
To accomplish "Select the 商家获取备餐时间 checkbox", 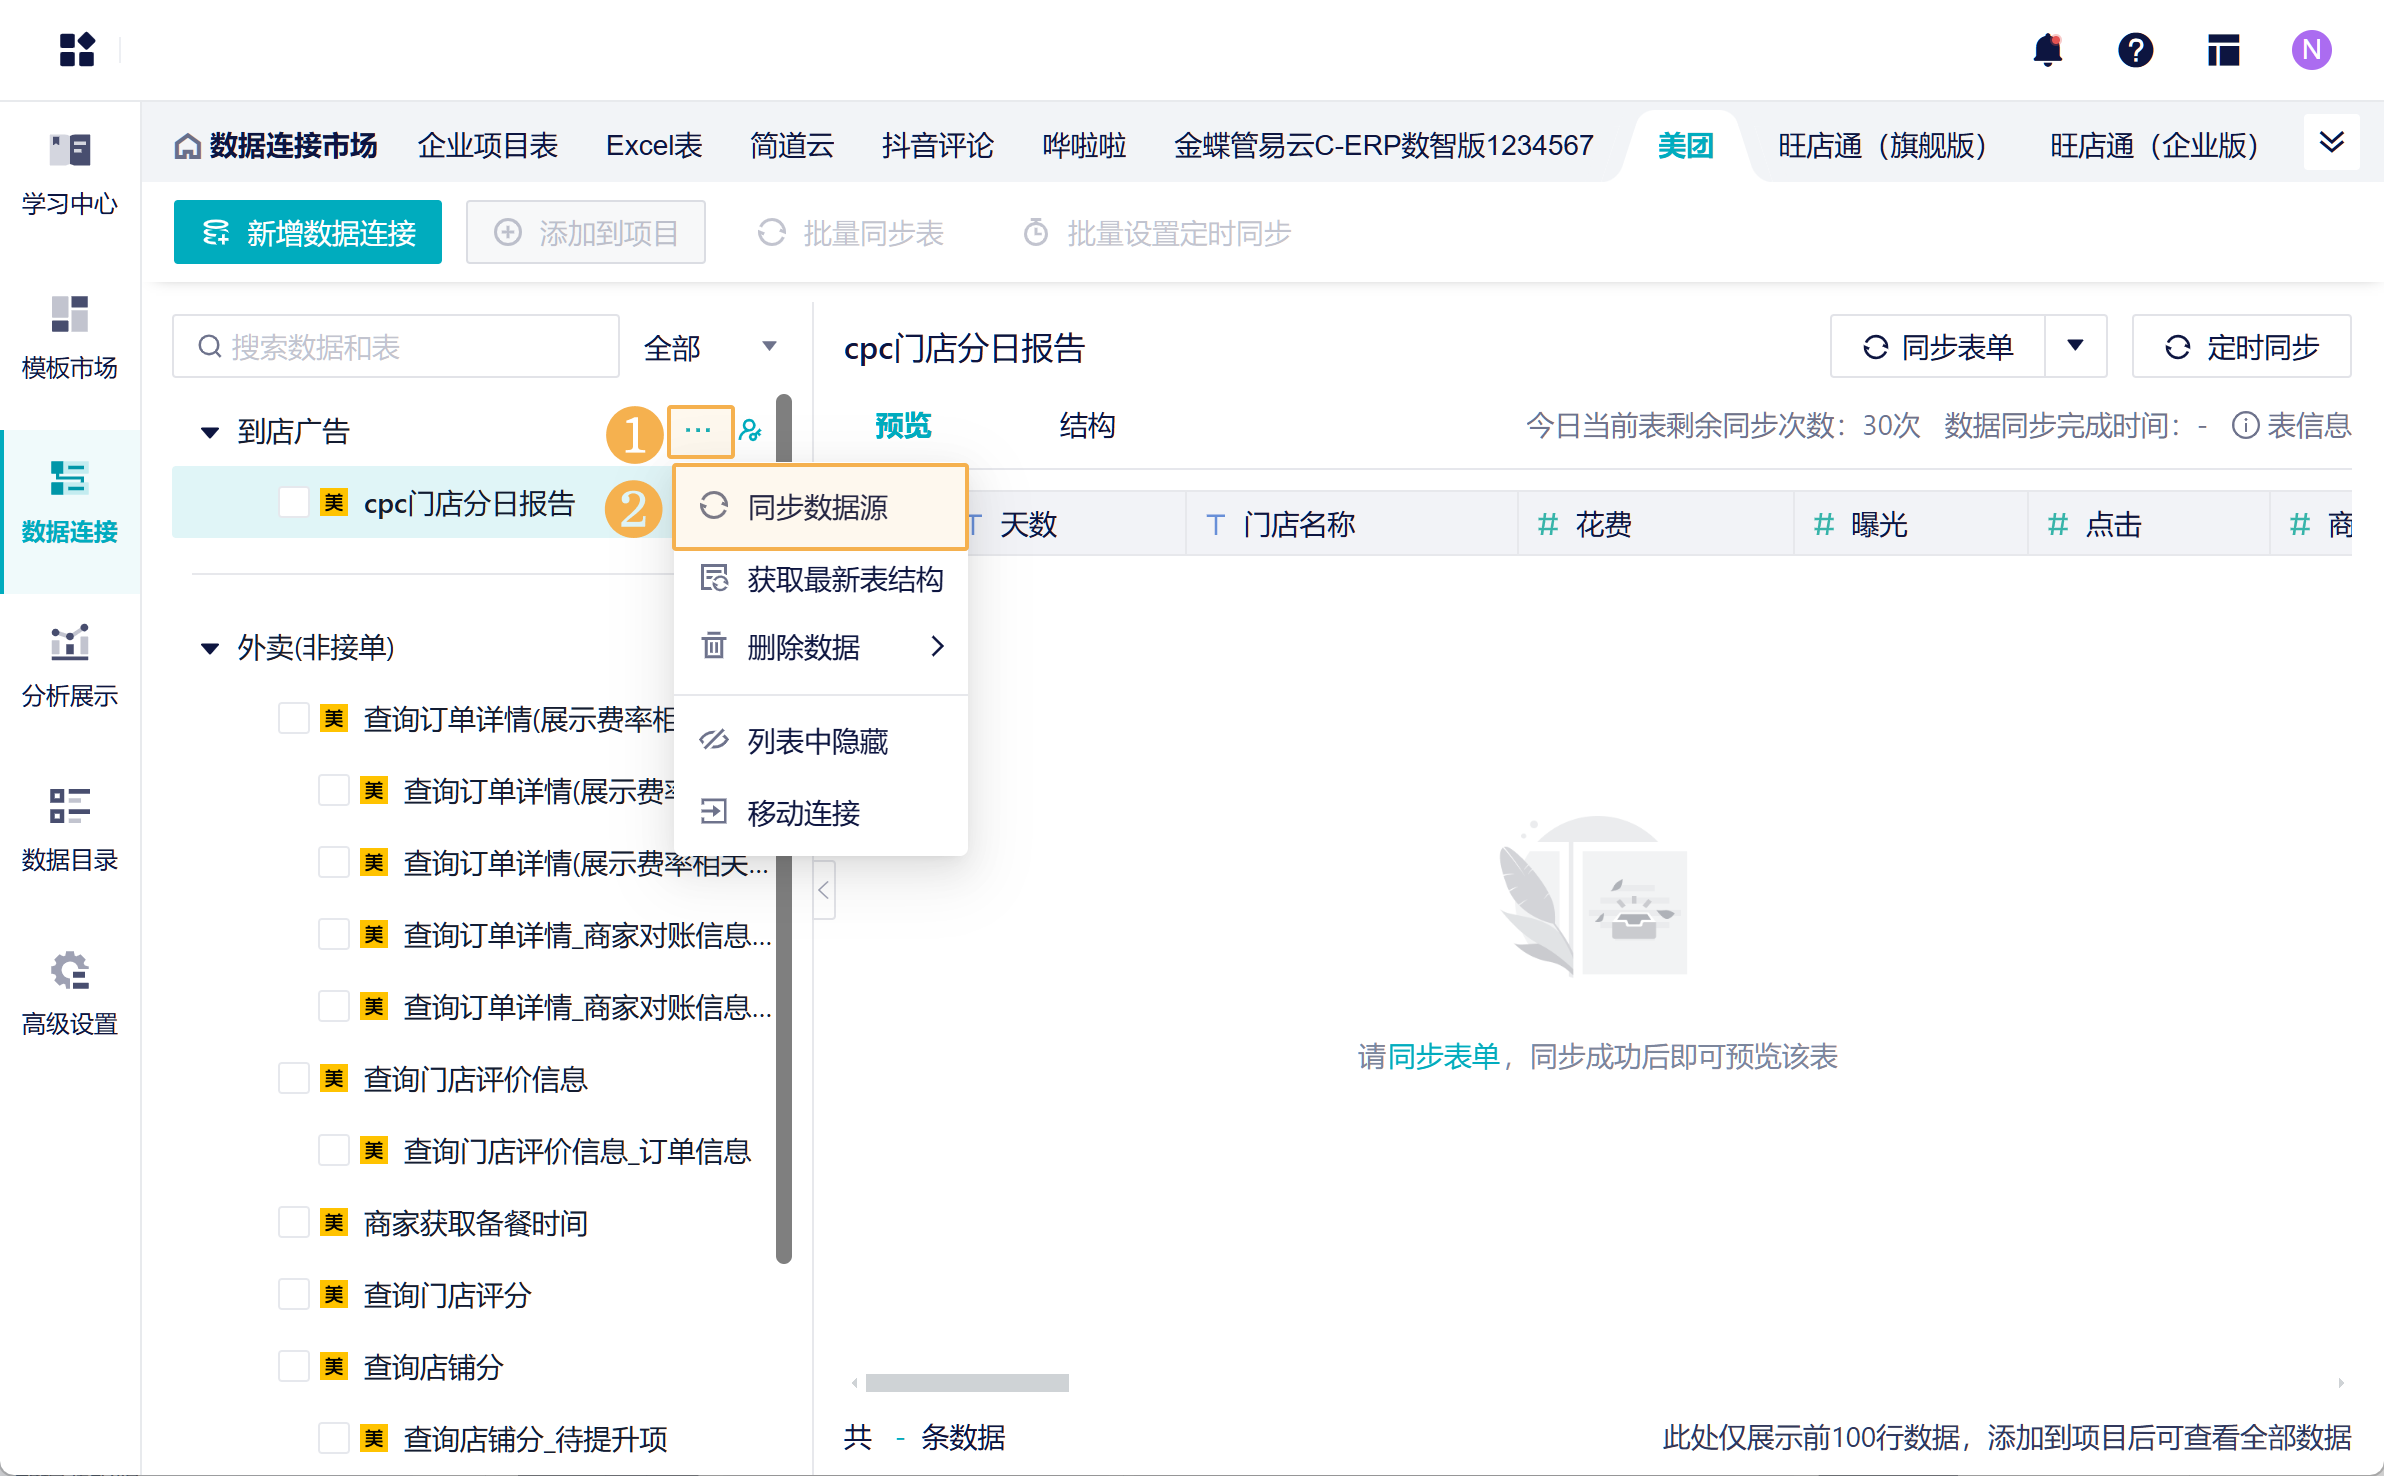I will tap(294, 1222).
